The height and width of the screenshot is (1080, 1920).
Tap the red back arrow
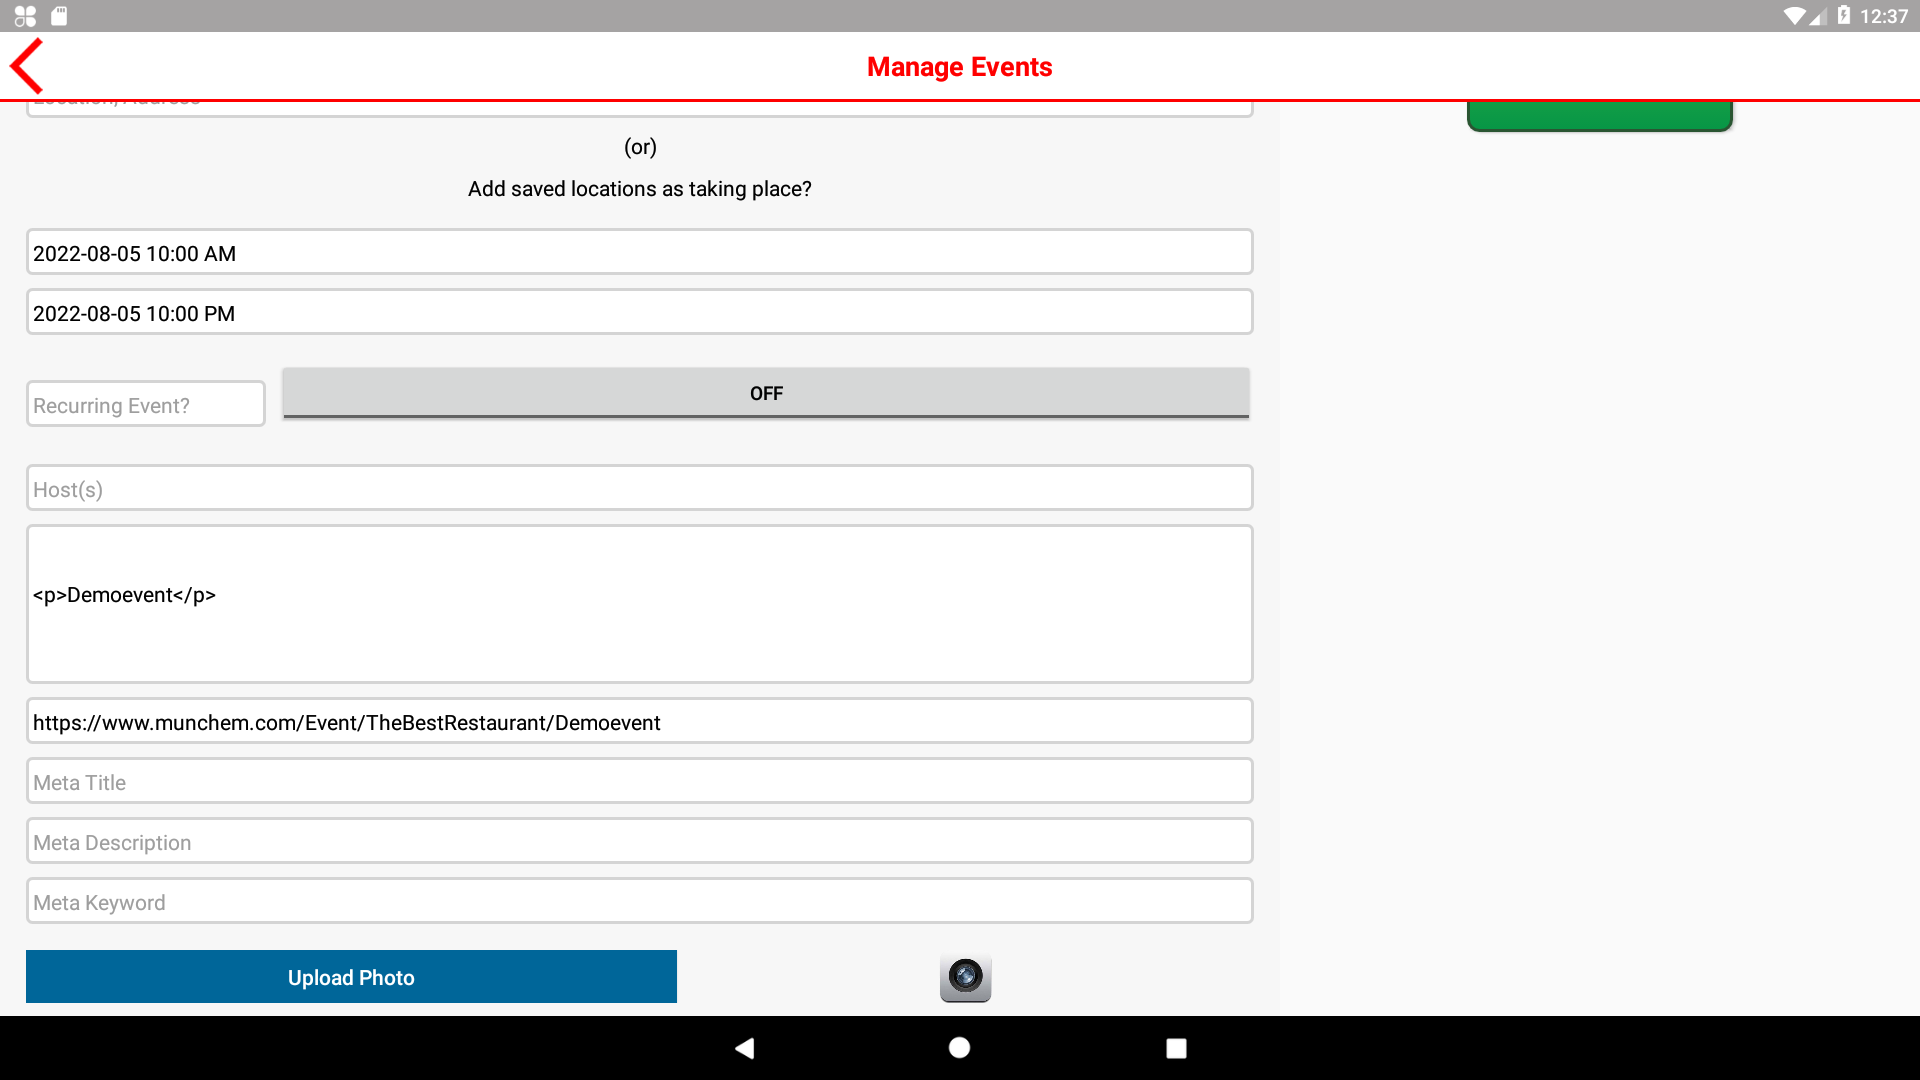tap(27, 66)
